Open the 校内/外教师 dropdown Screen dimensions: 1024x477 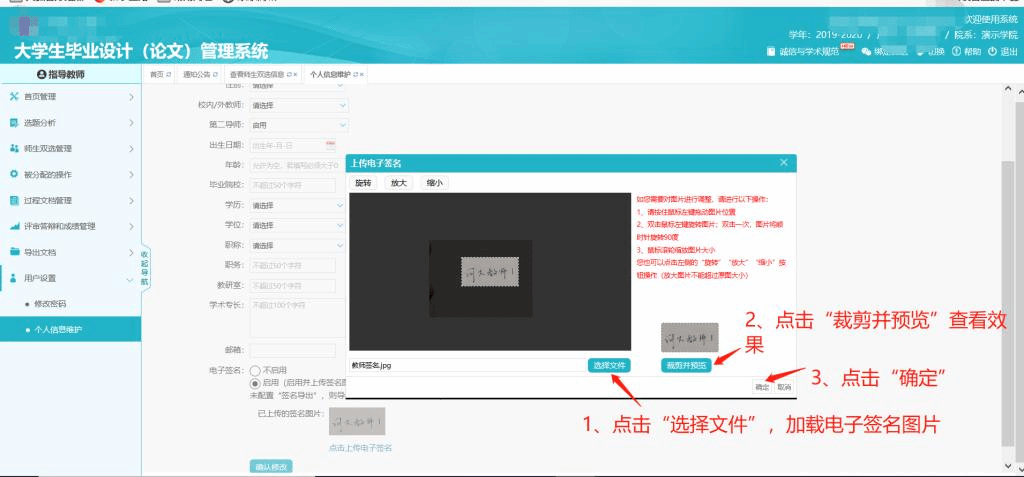(x=298, y=104)
